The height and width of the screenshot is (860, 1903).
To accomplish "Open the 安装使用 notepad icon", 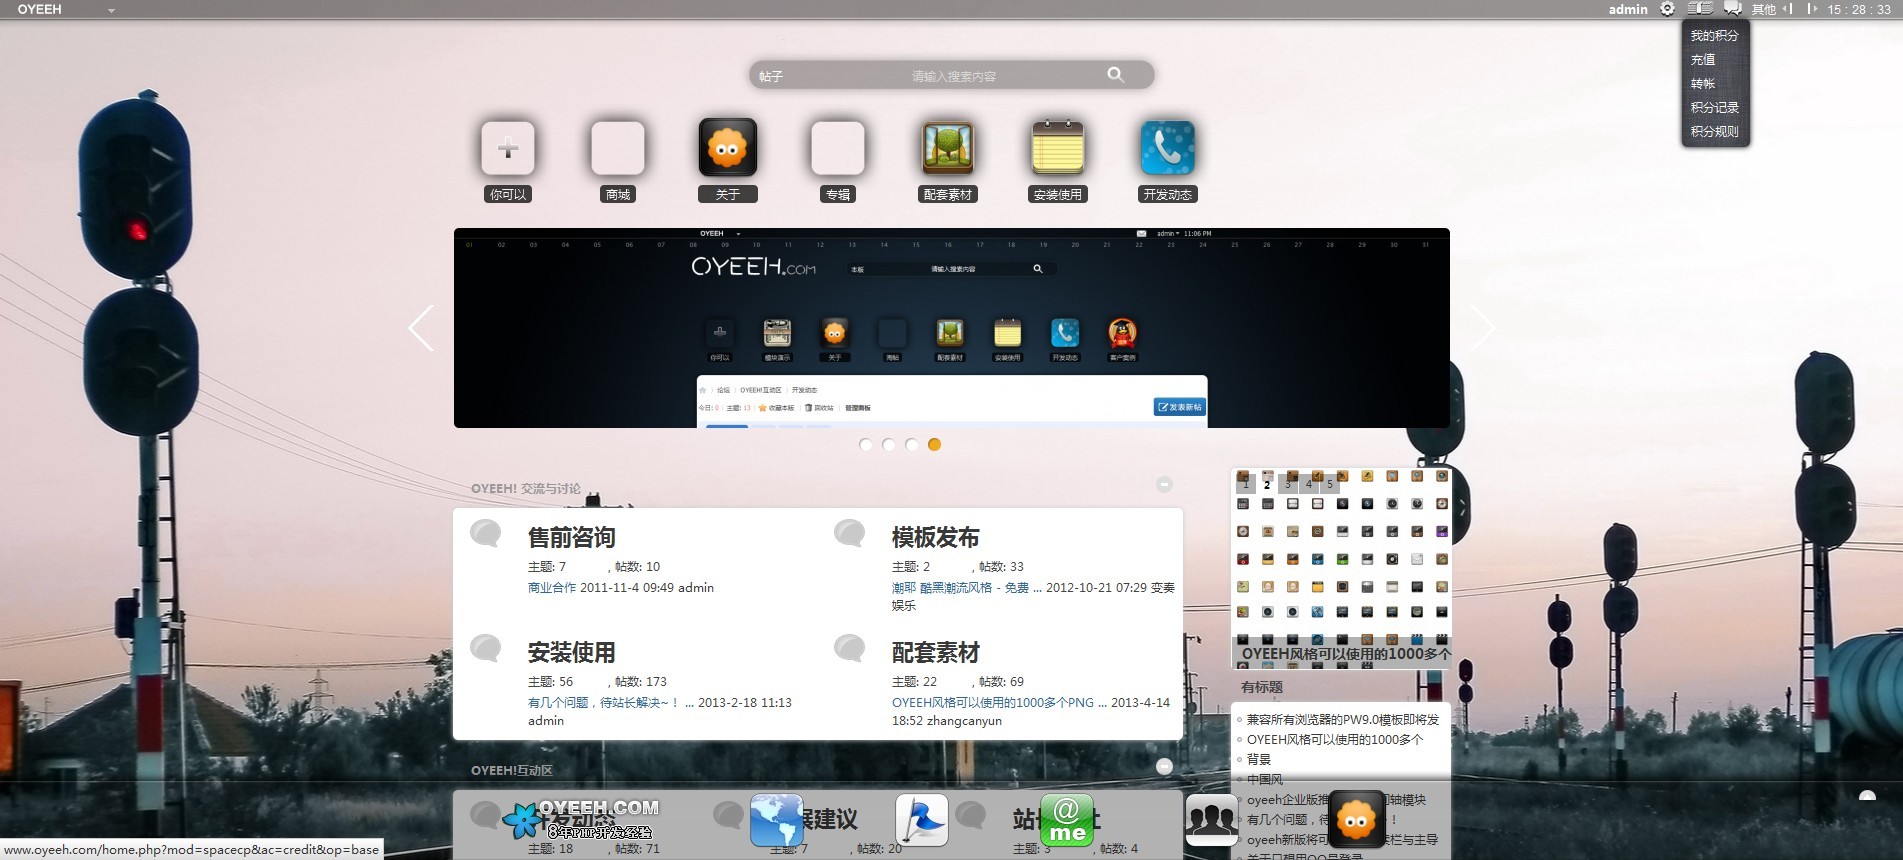I will (1058, 148).
